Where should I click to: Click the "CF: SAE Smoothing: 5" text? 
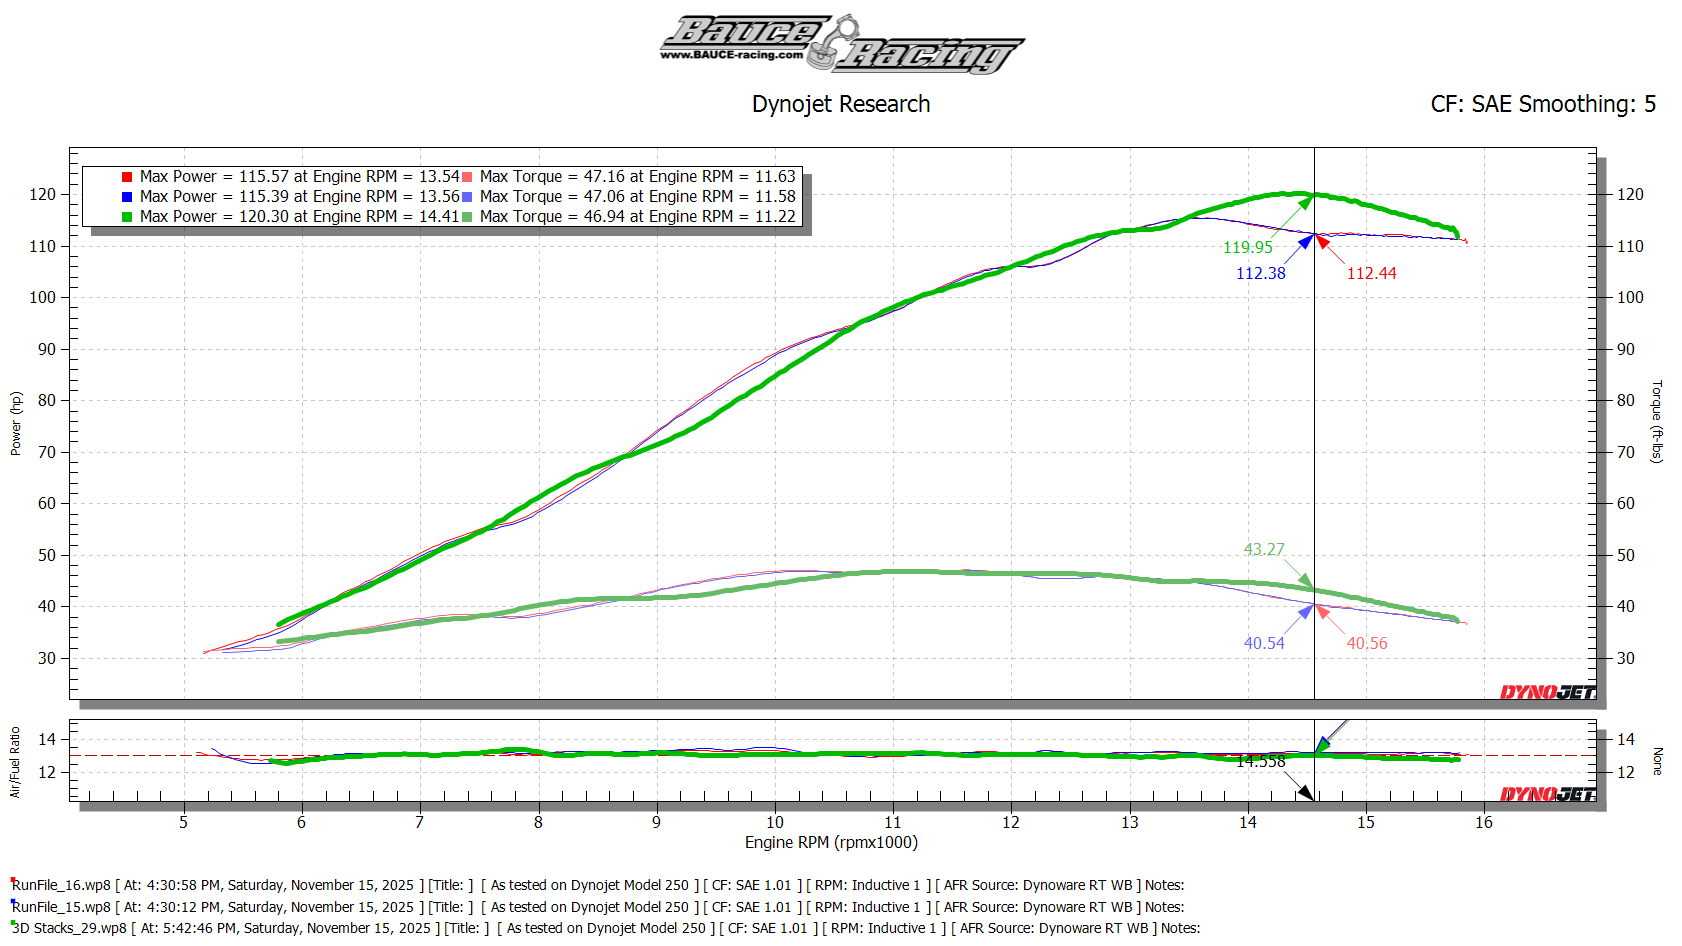tap(1542, 104)
